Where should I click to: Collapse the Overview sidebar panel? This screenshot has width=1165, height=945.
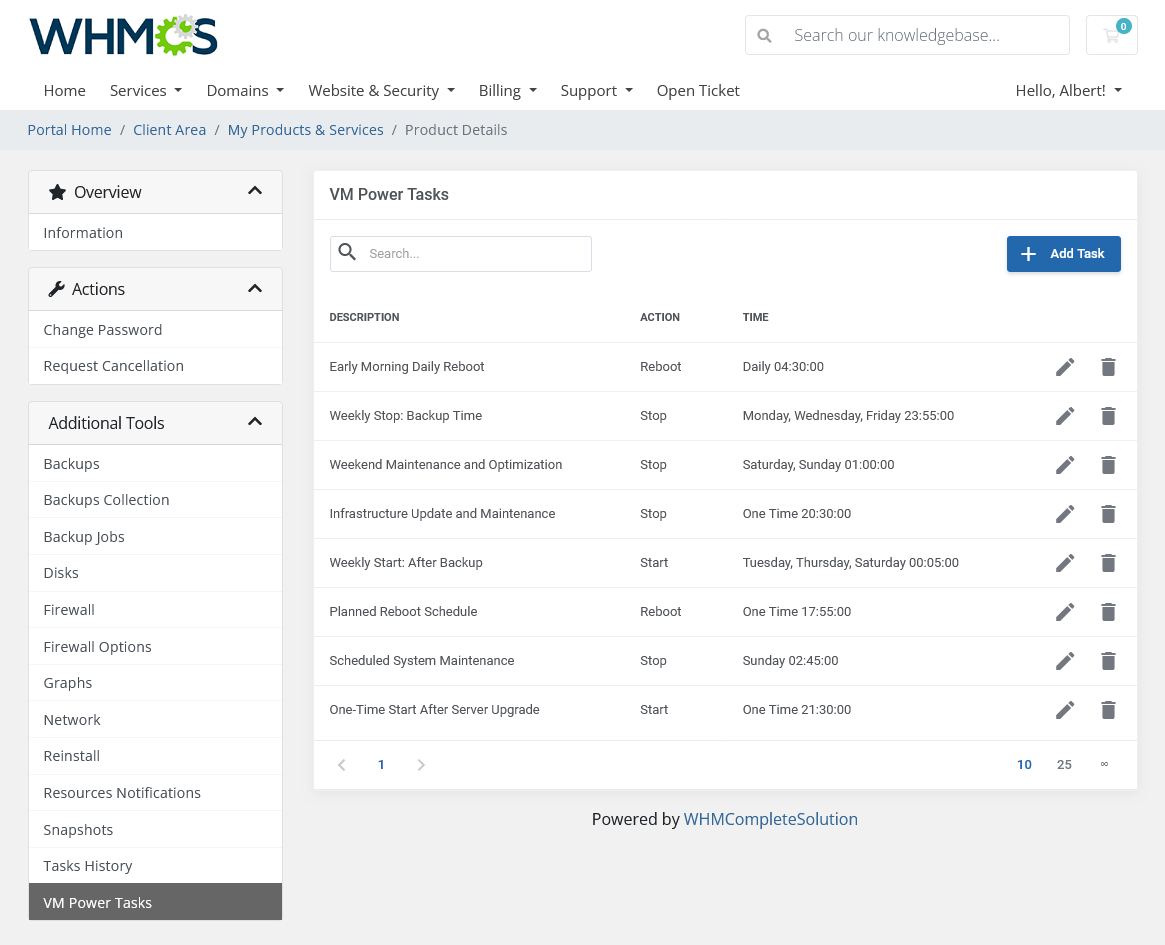255,191
